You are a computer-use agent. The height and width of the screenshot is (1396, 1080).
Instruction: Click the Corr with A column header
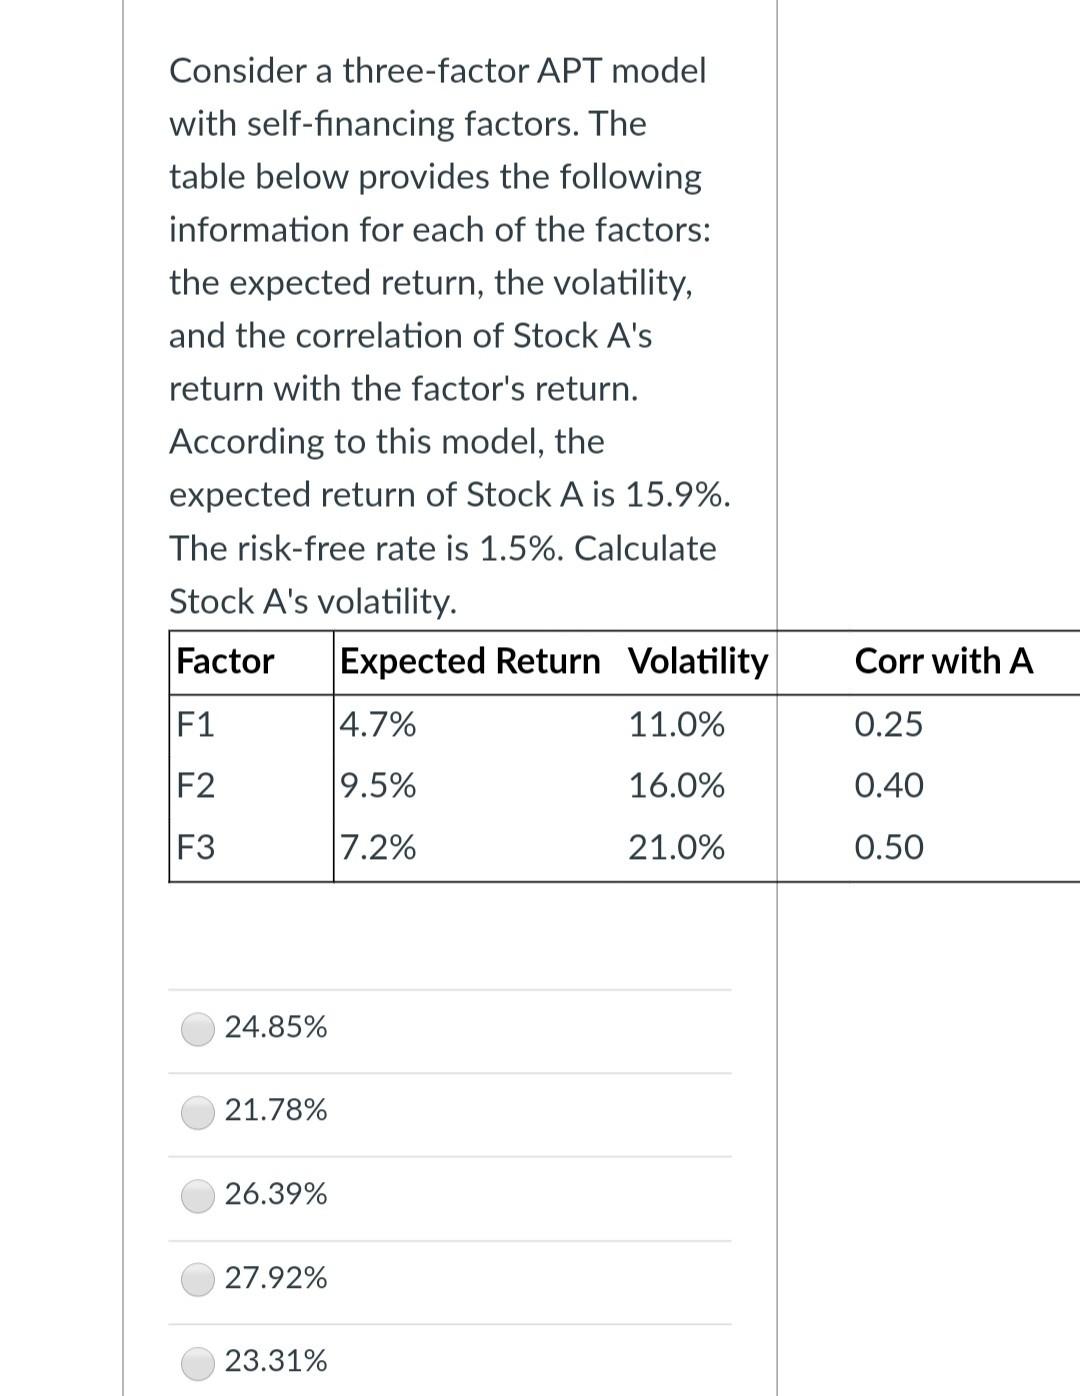coord(943,661)
